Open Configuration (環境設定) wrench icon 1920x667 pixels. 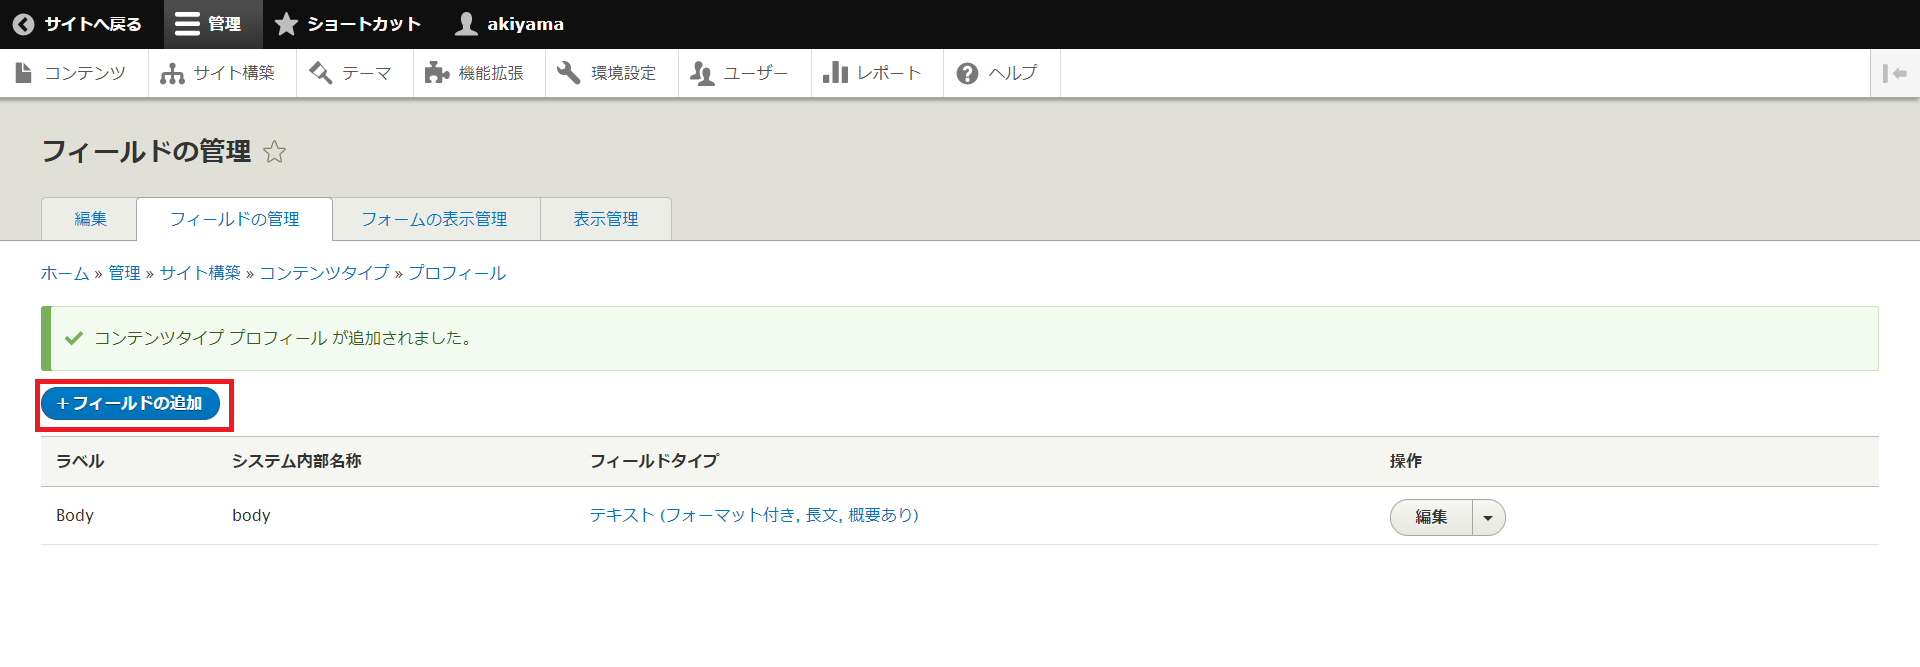[569, 73]
